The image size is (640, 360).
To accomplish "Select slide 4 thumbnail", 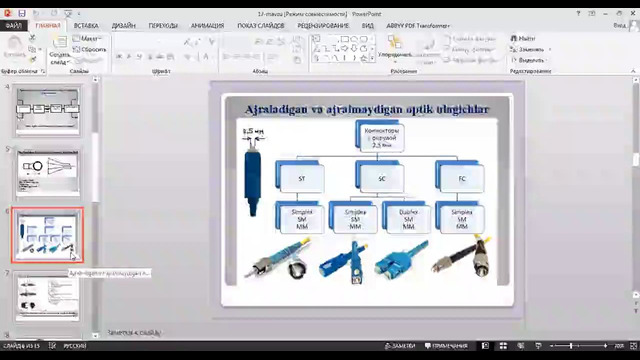I will [x=48, y=110].
